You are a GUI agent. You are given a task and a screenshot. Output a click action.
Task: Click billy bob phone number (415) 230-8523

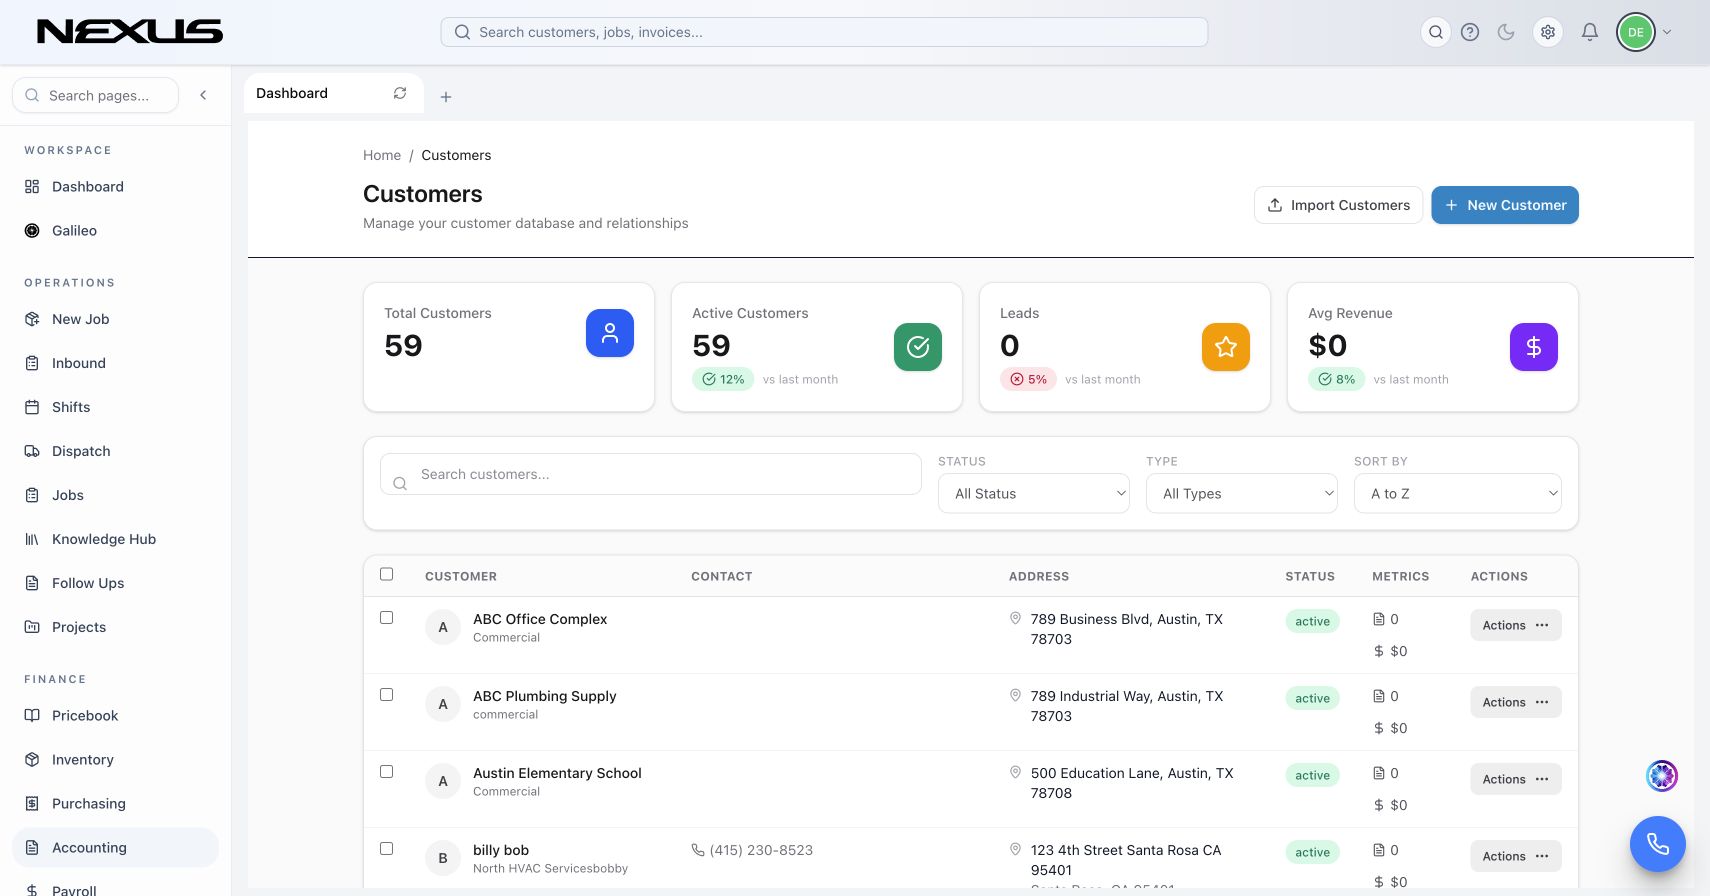tap(761, 850)
